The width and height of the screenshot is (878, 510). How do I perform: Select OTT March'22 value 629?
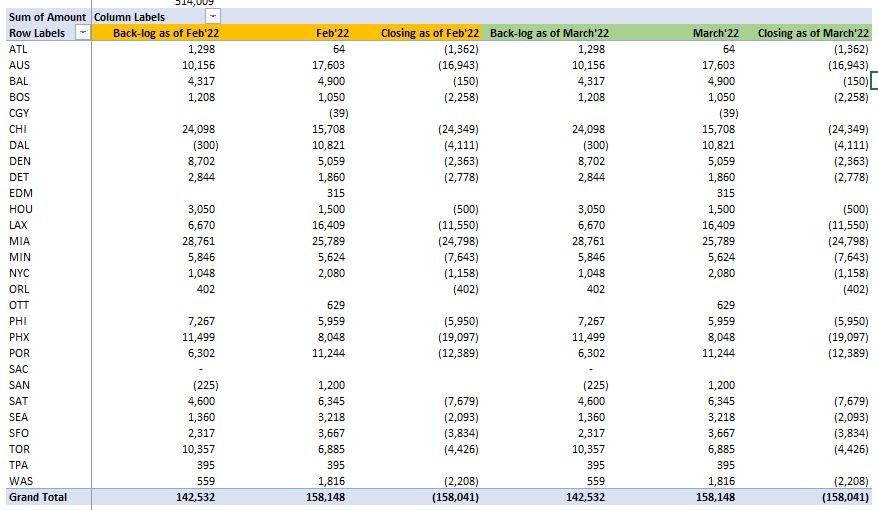click(x=726, y=305)
